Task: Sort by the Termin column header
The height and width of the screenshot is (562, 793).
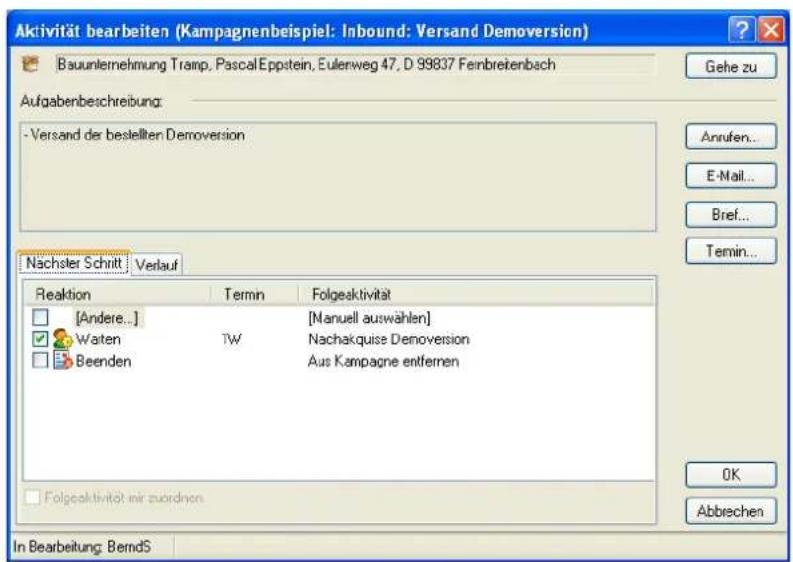Action: (x=254, y=294)
